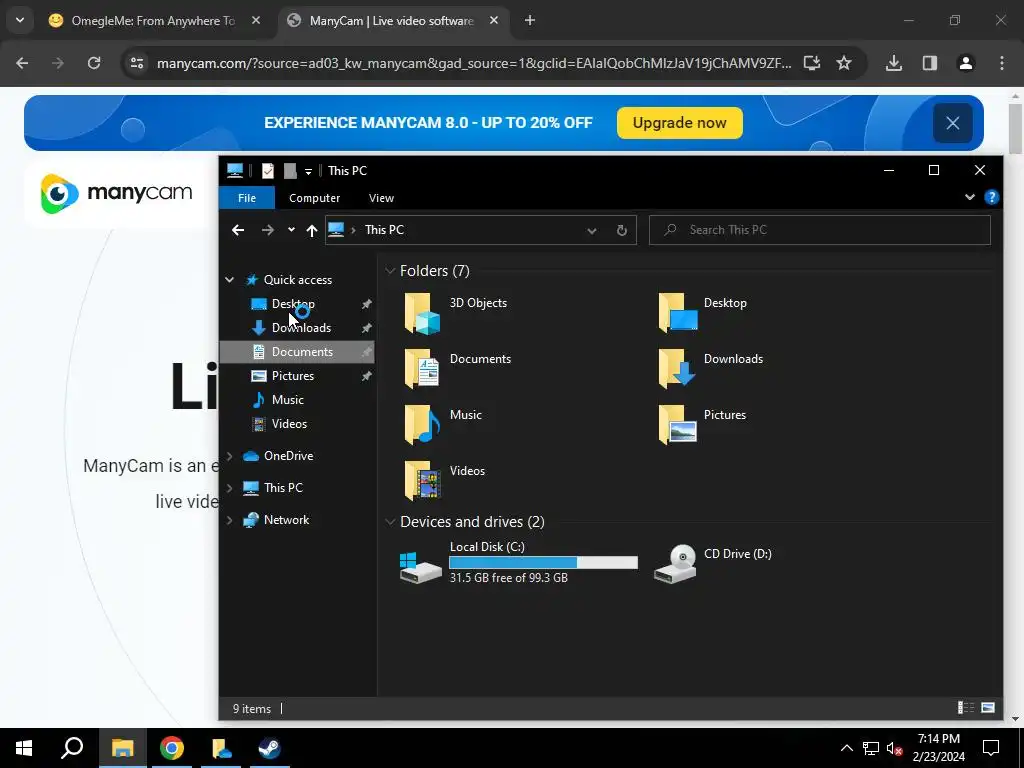Collapse the Devices and drives group
This screenshot has height=768, width=1024.
pyautogui.click(x=390, y=522)
